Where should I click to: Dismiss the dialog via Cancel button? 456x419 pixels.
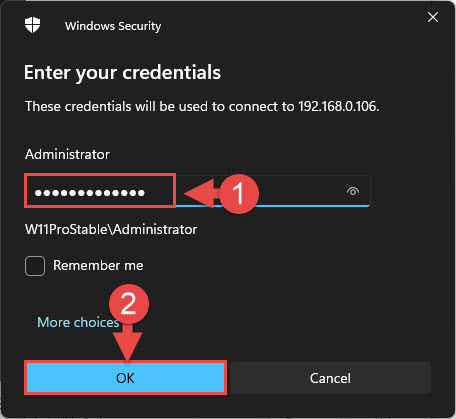click(330, 378)
